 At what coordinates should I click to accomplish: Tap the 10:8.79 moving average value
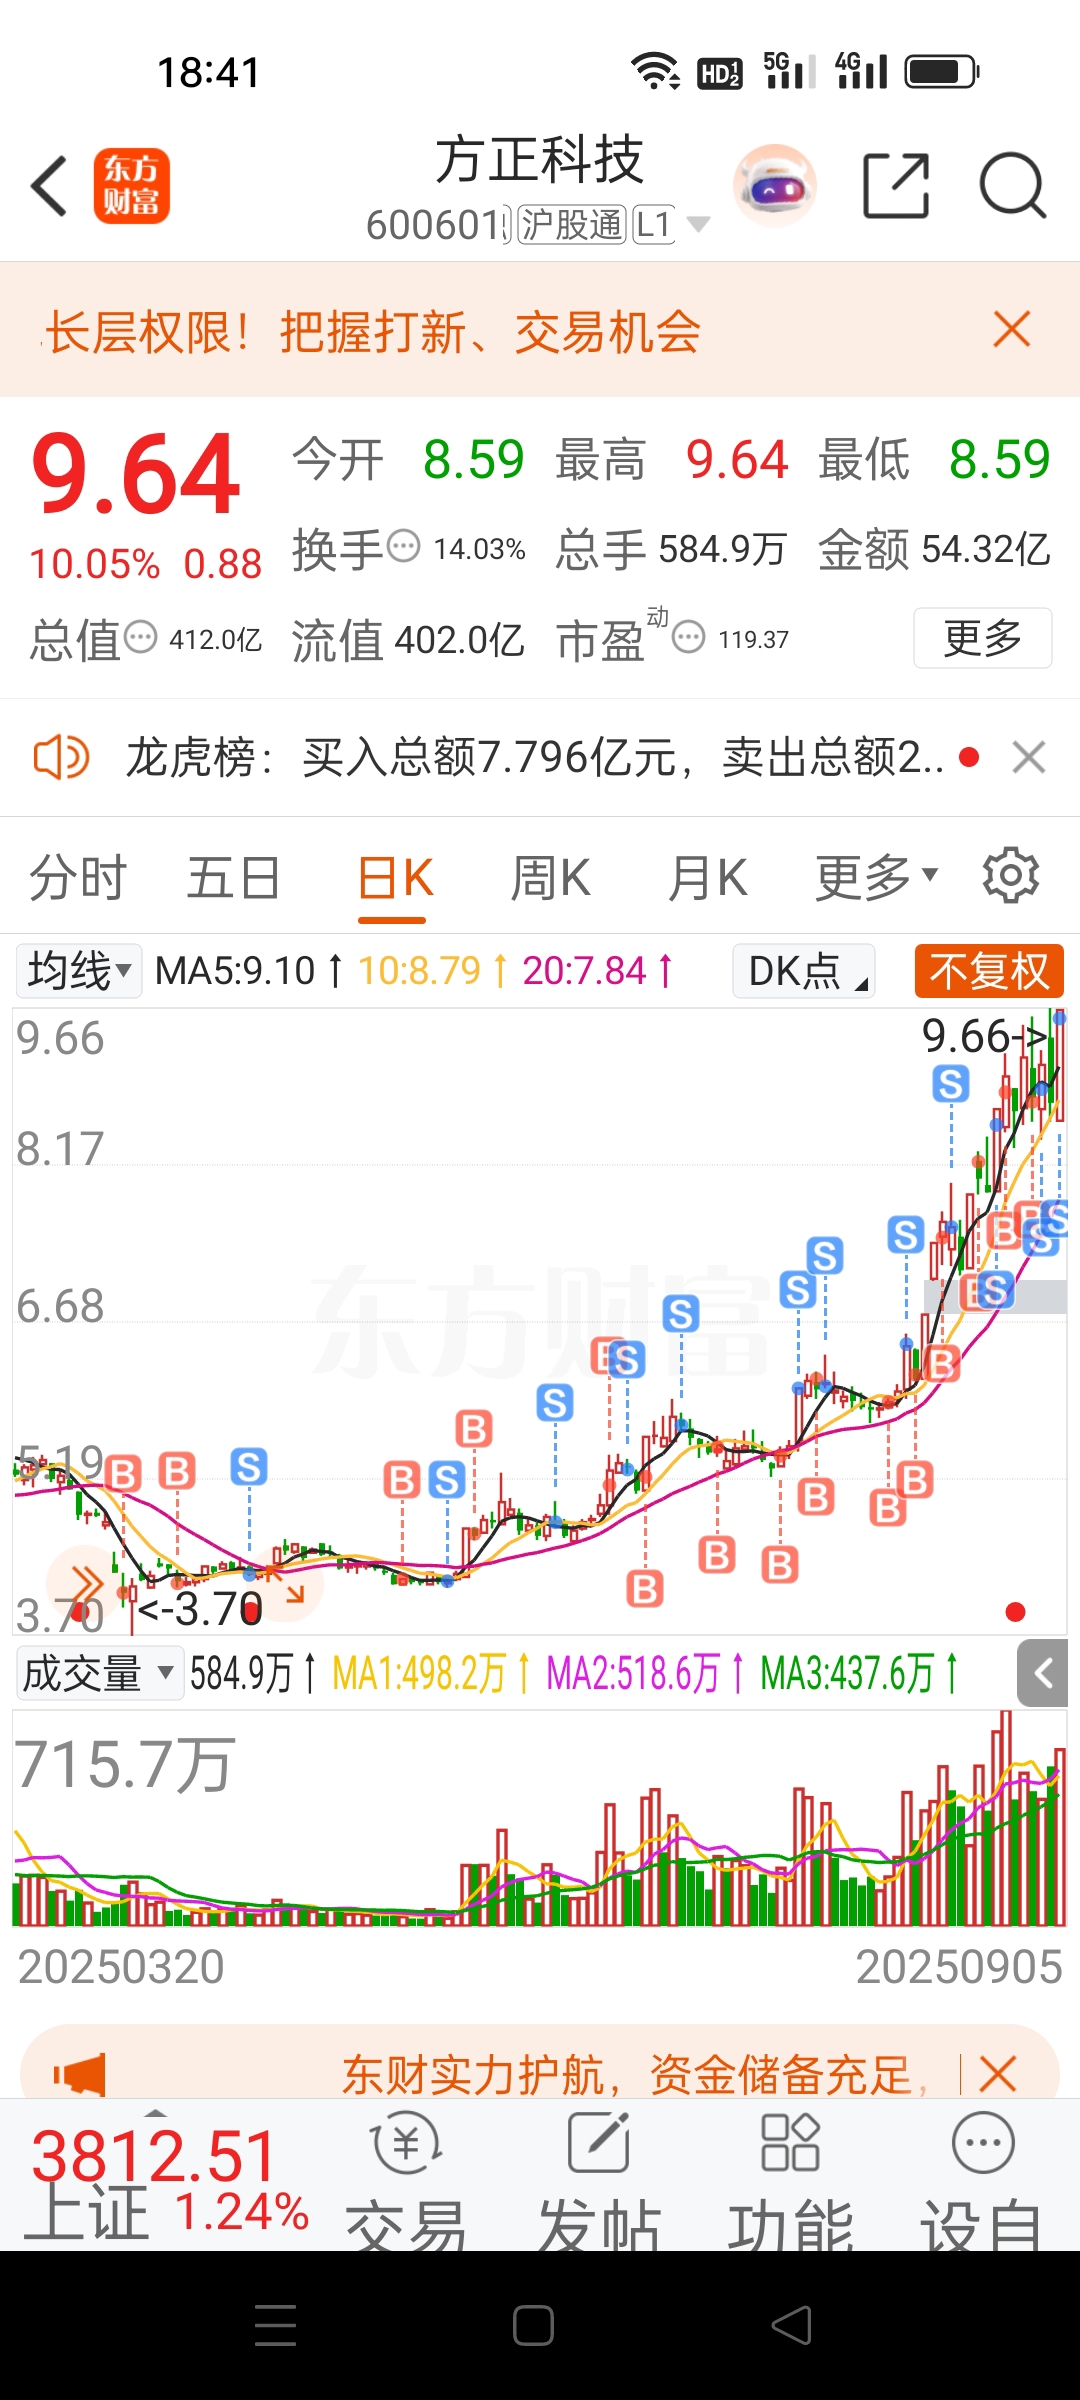[420, 971]
